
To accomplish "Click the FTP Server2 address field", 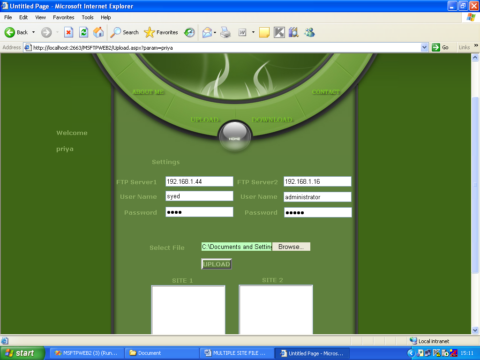I will (317, 182).
